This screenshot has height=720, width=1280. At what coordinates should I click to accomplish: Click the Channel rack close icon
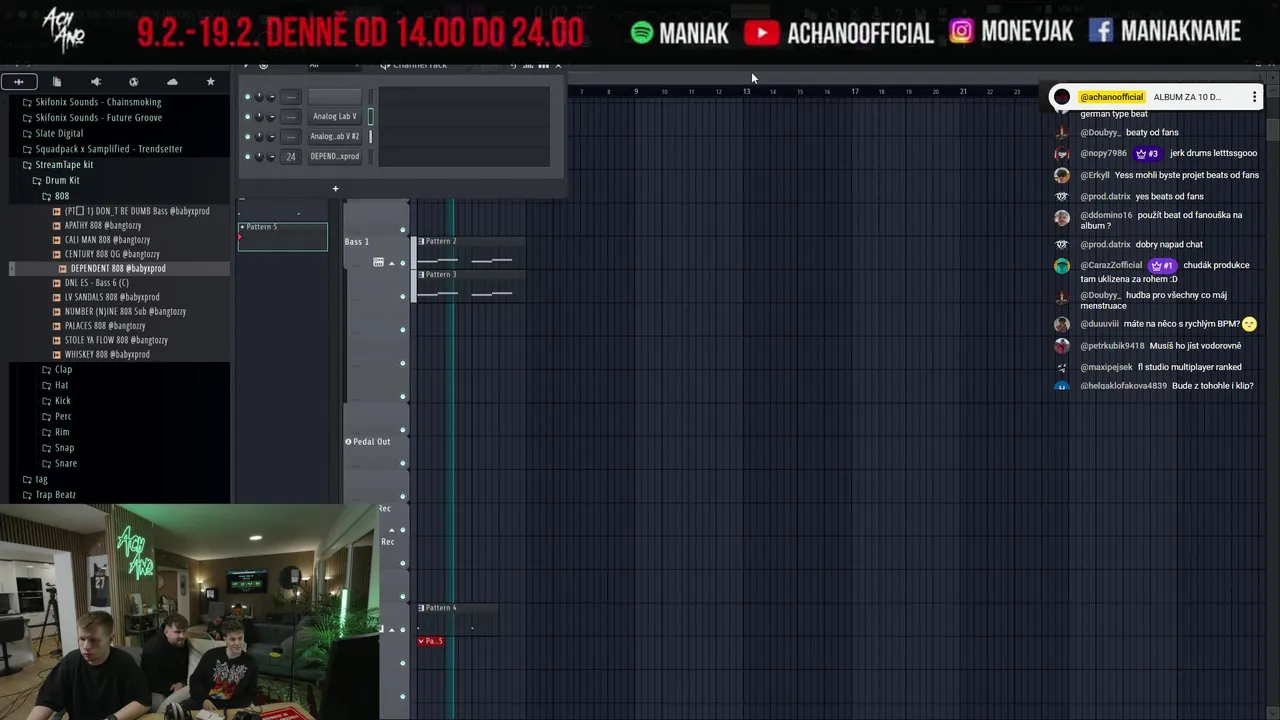pyautogui.click(x=558, y=65)
